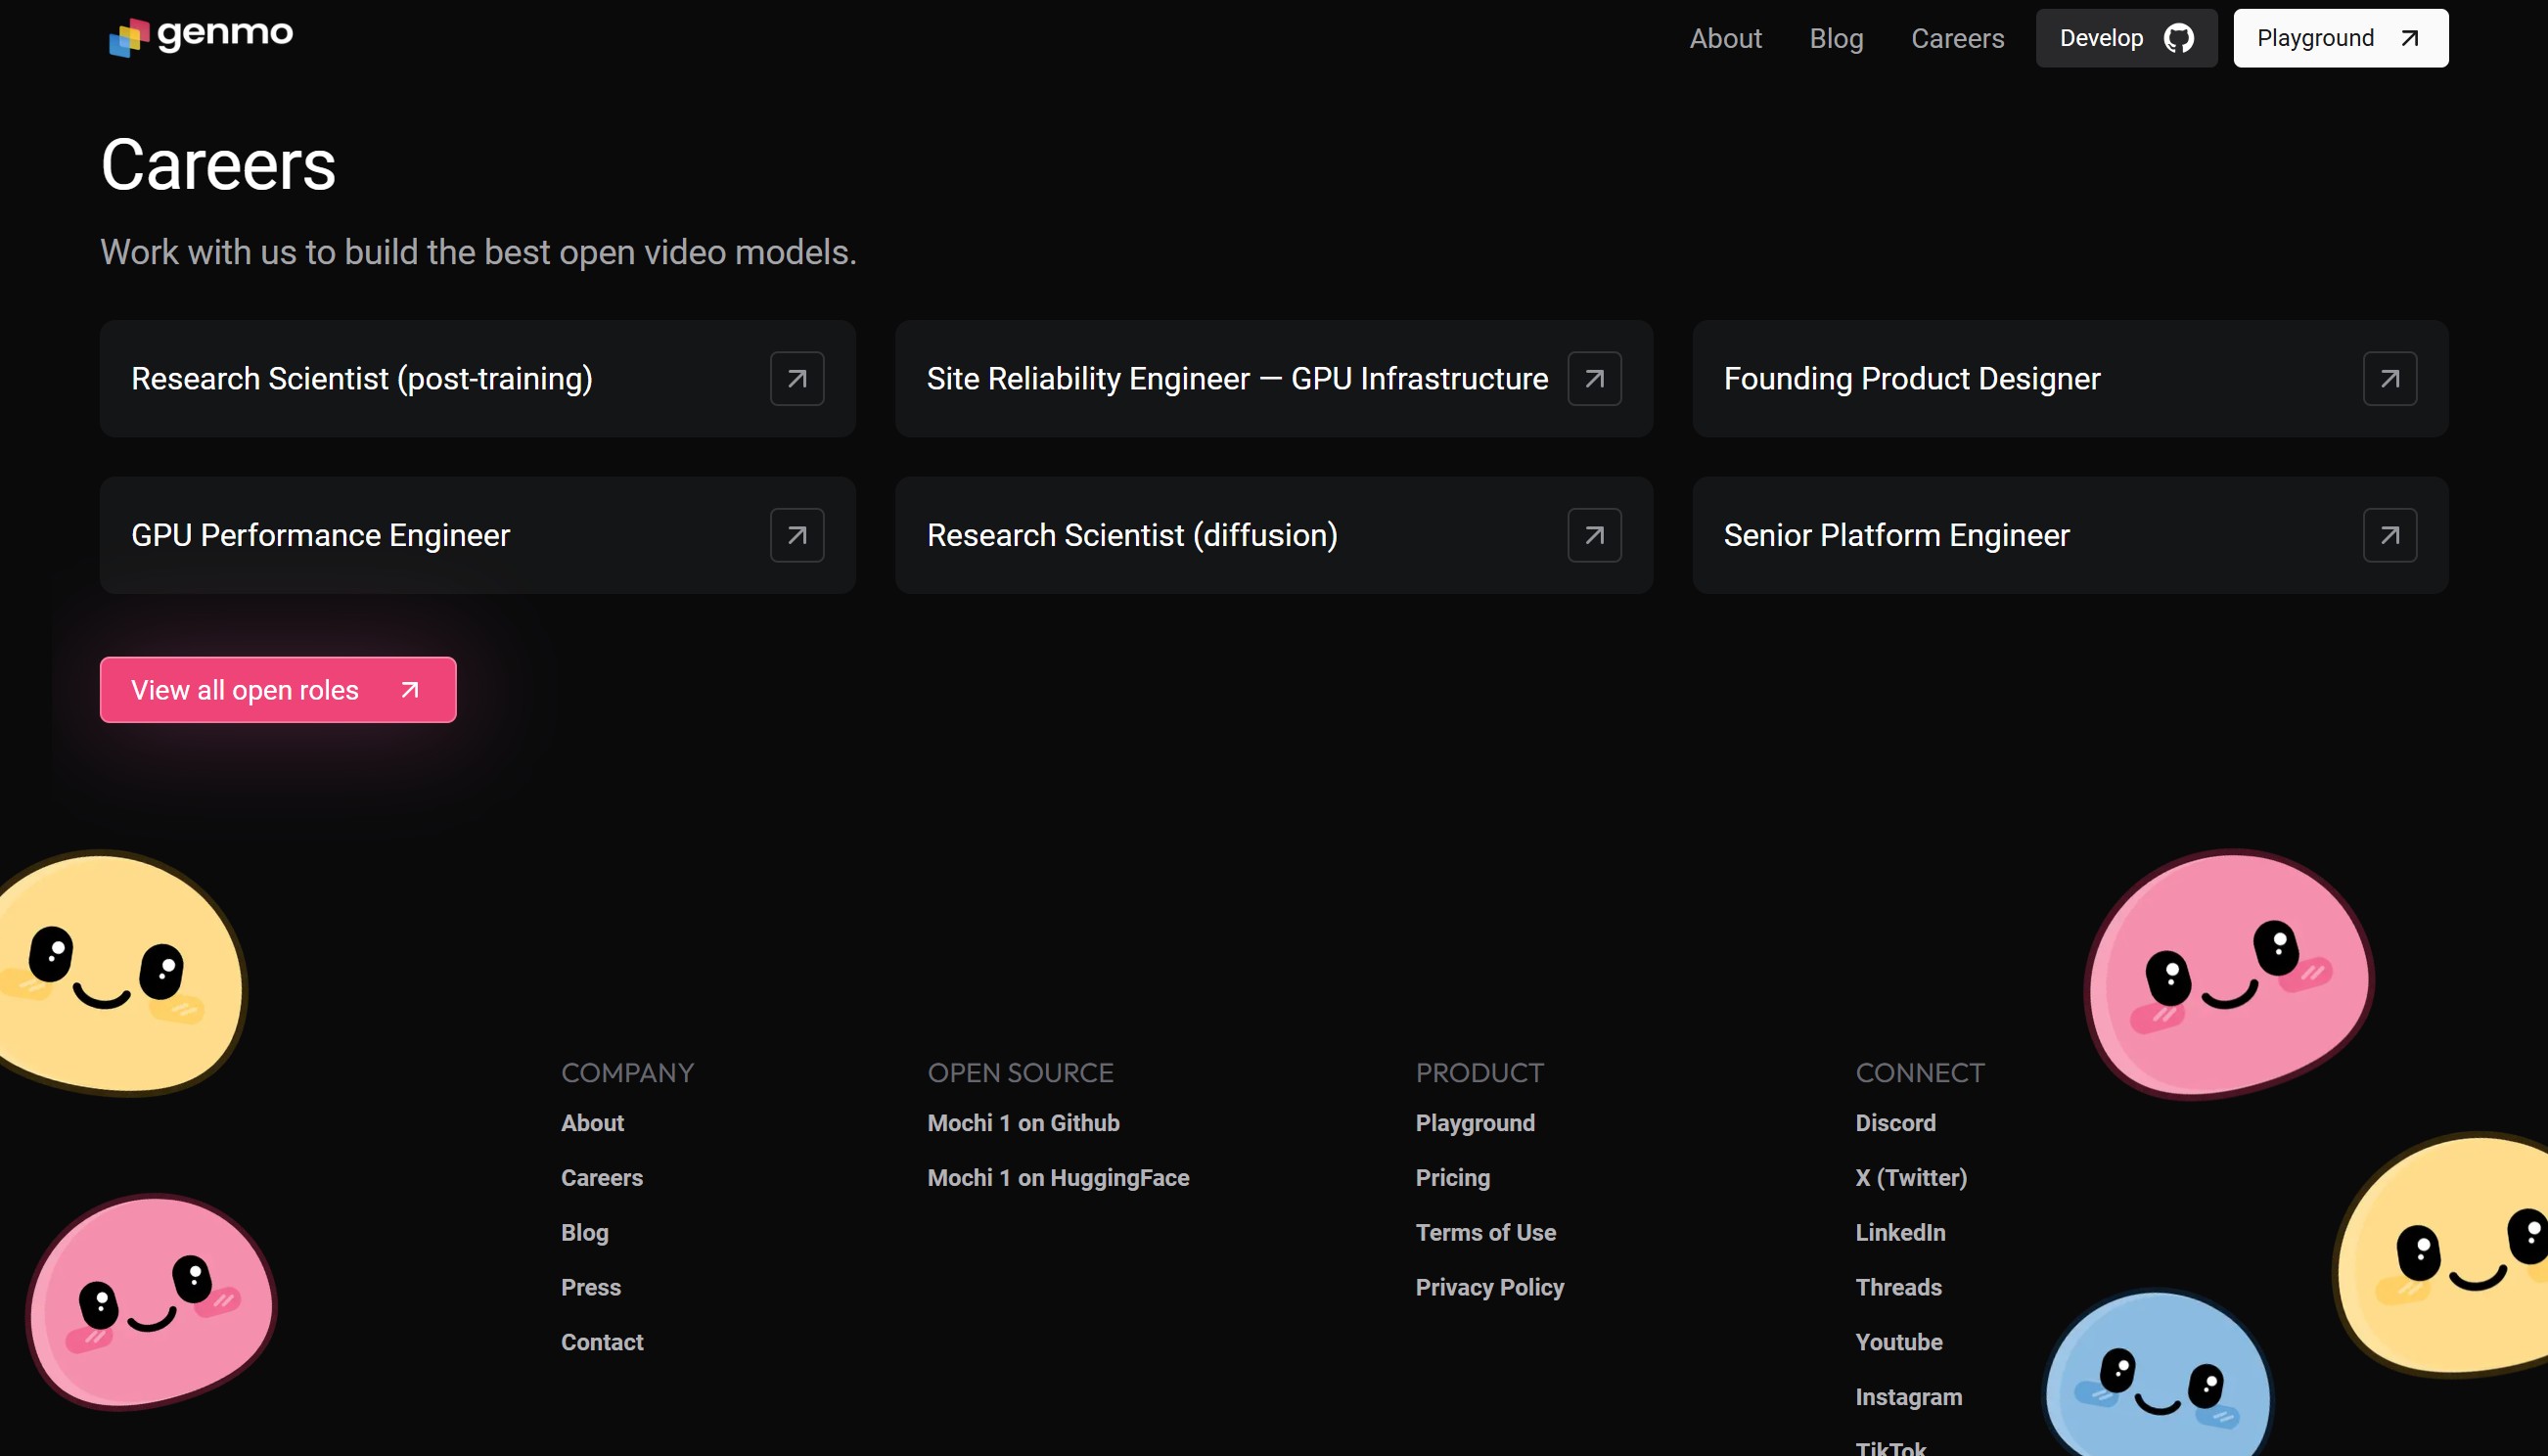Open Careers in the footer Company list
This screenshot has width=2548, height=1456.
coord(602,1177)
